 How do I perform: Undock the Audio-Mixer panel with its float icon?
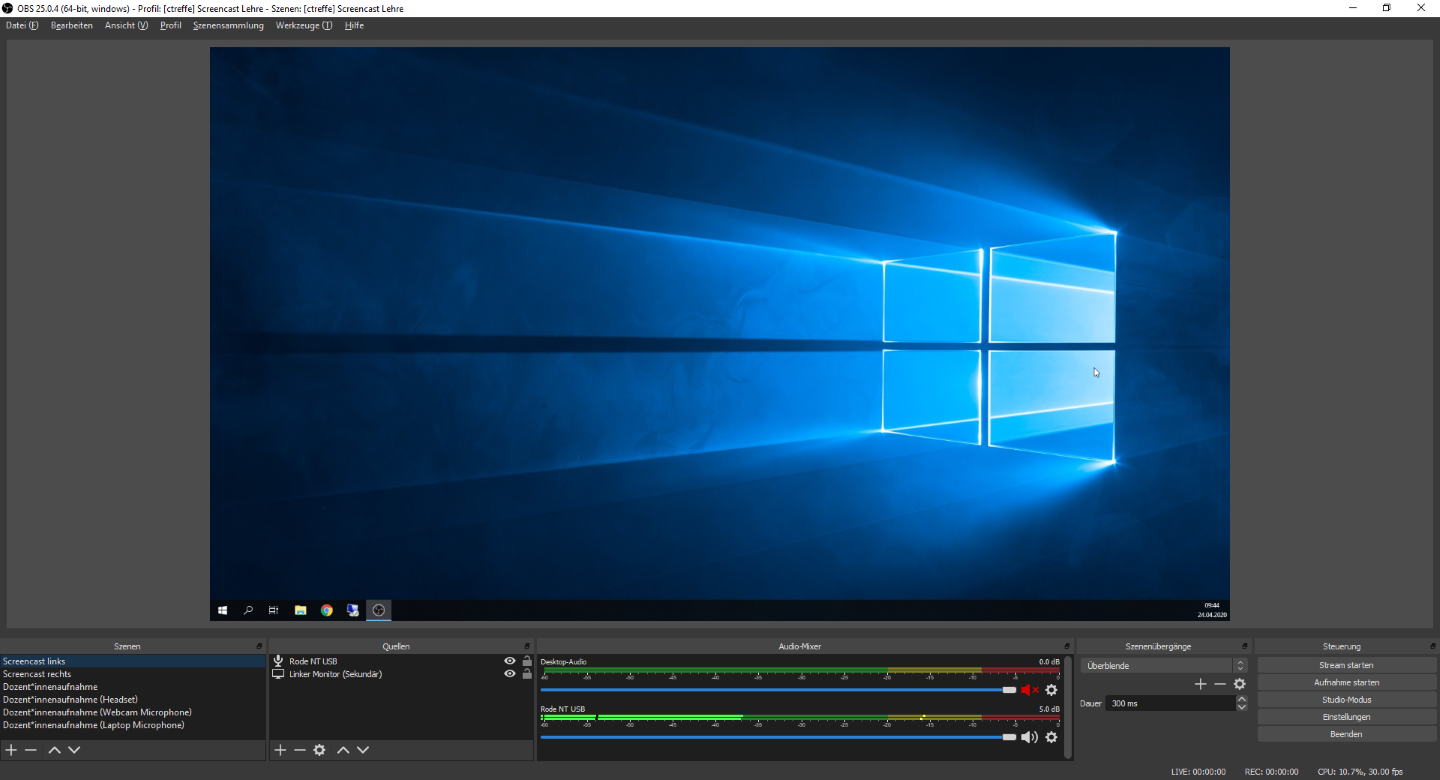click(x=1067, y=646)
